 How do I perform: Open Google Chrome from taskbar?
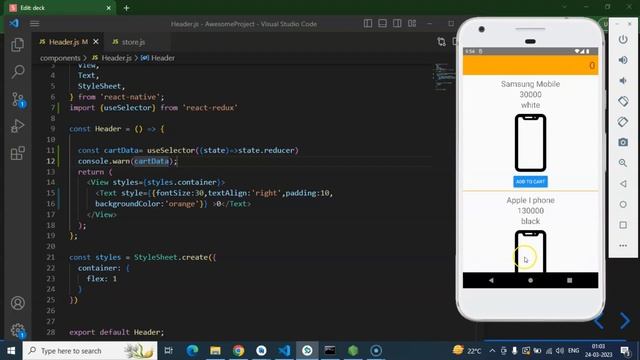[x=238, y=351]
